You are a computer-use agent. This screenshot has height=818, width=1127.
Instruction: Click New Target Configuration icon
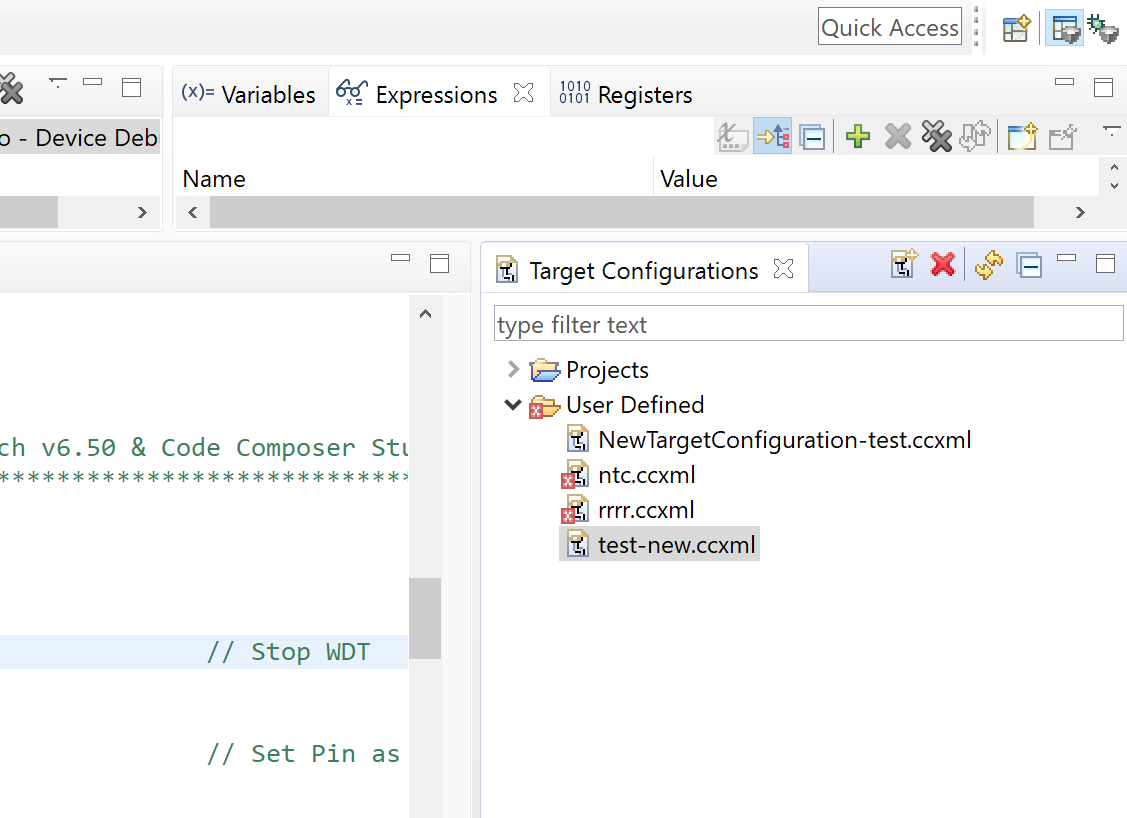[x=904, y=265]
